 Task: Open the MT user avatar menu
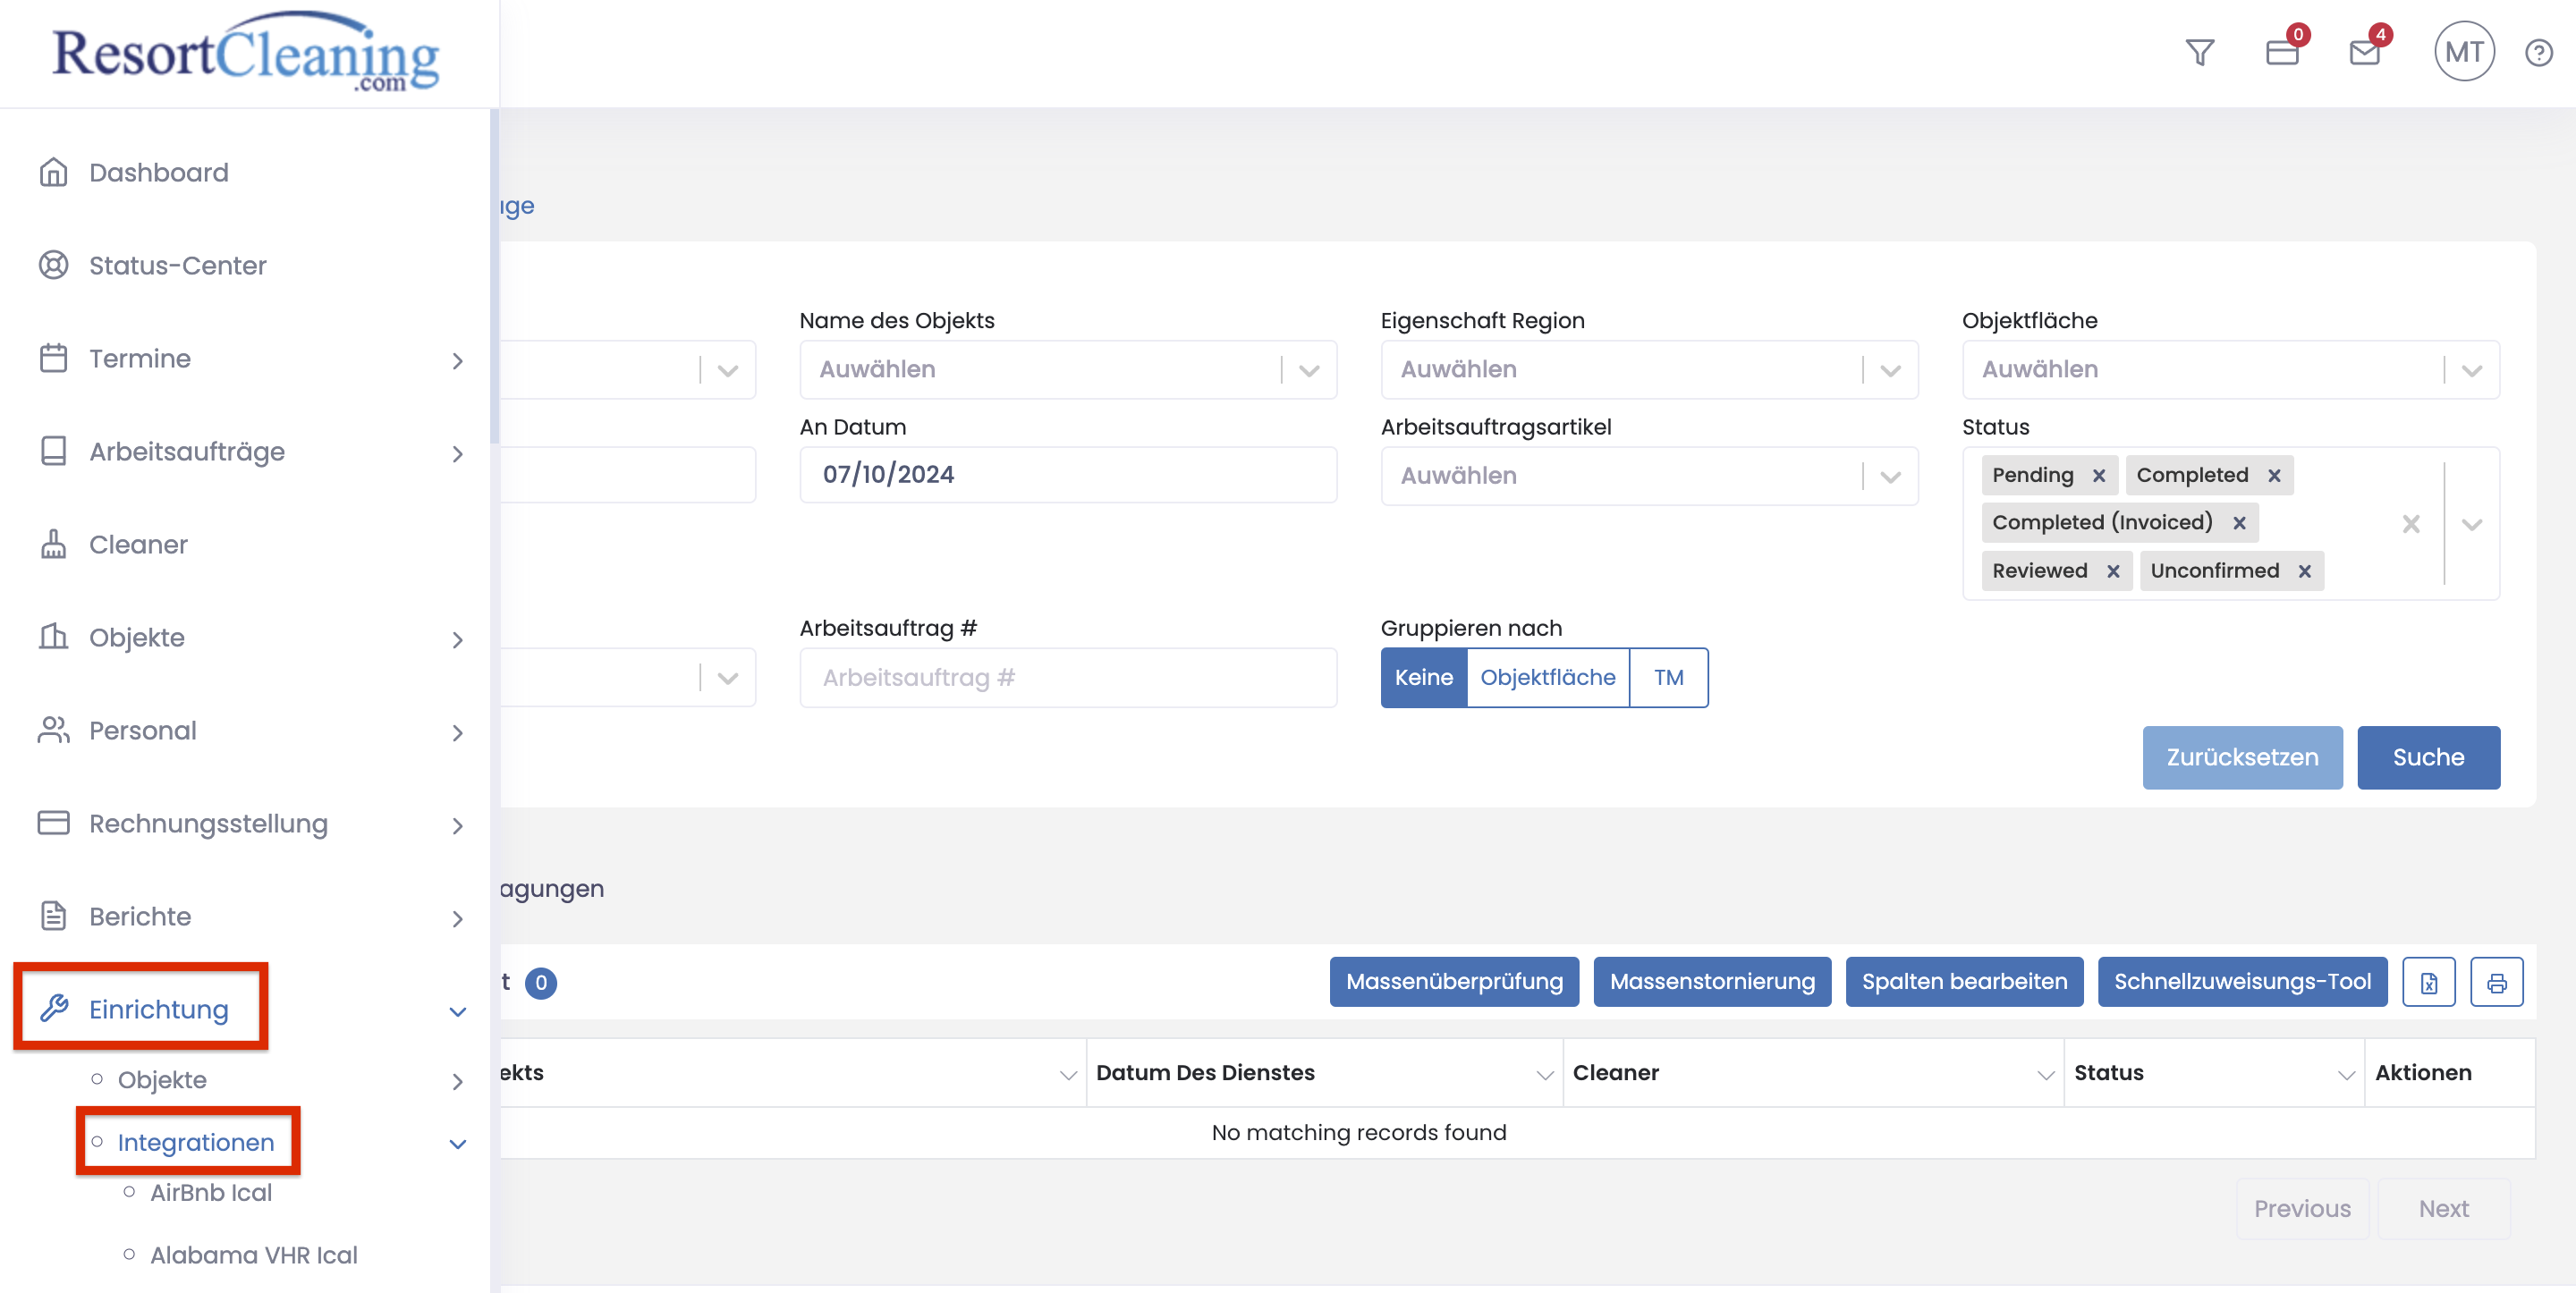coord(2463,52)
